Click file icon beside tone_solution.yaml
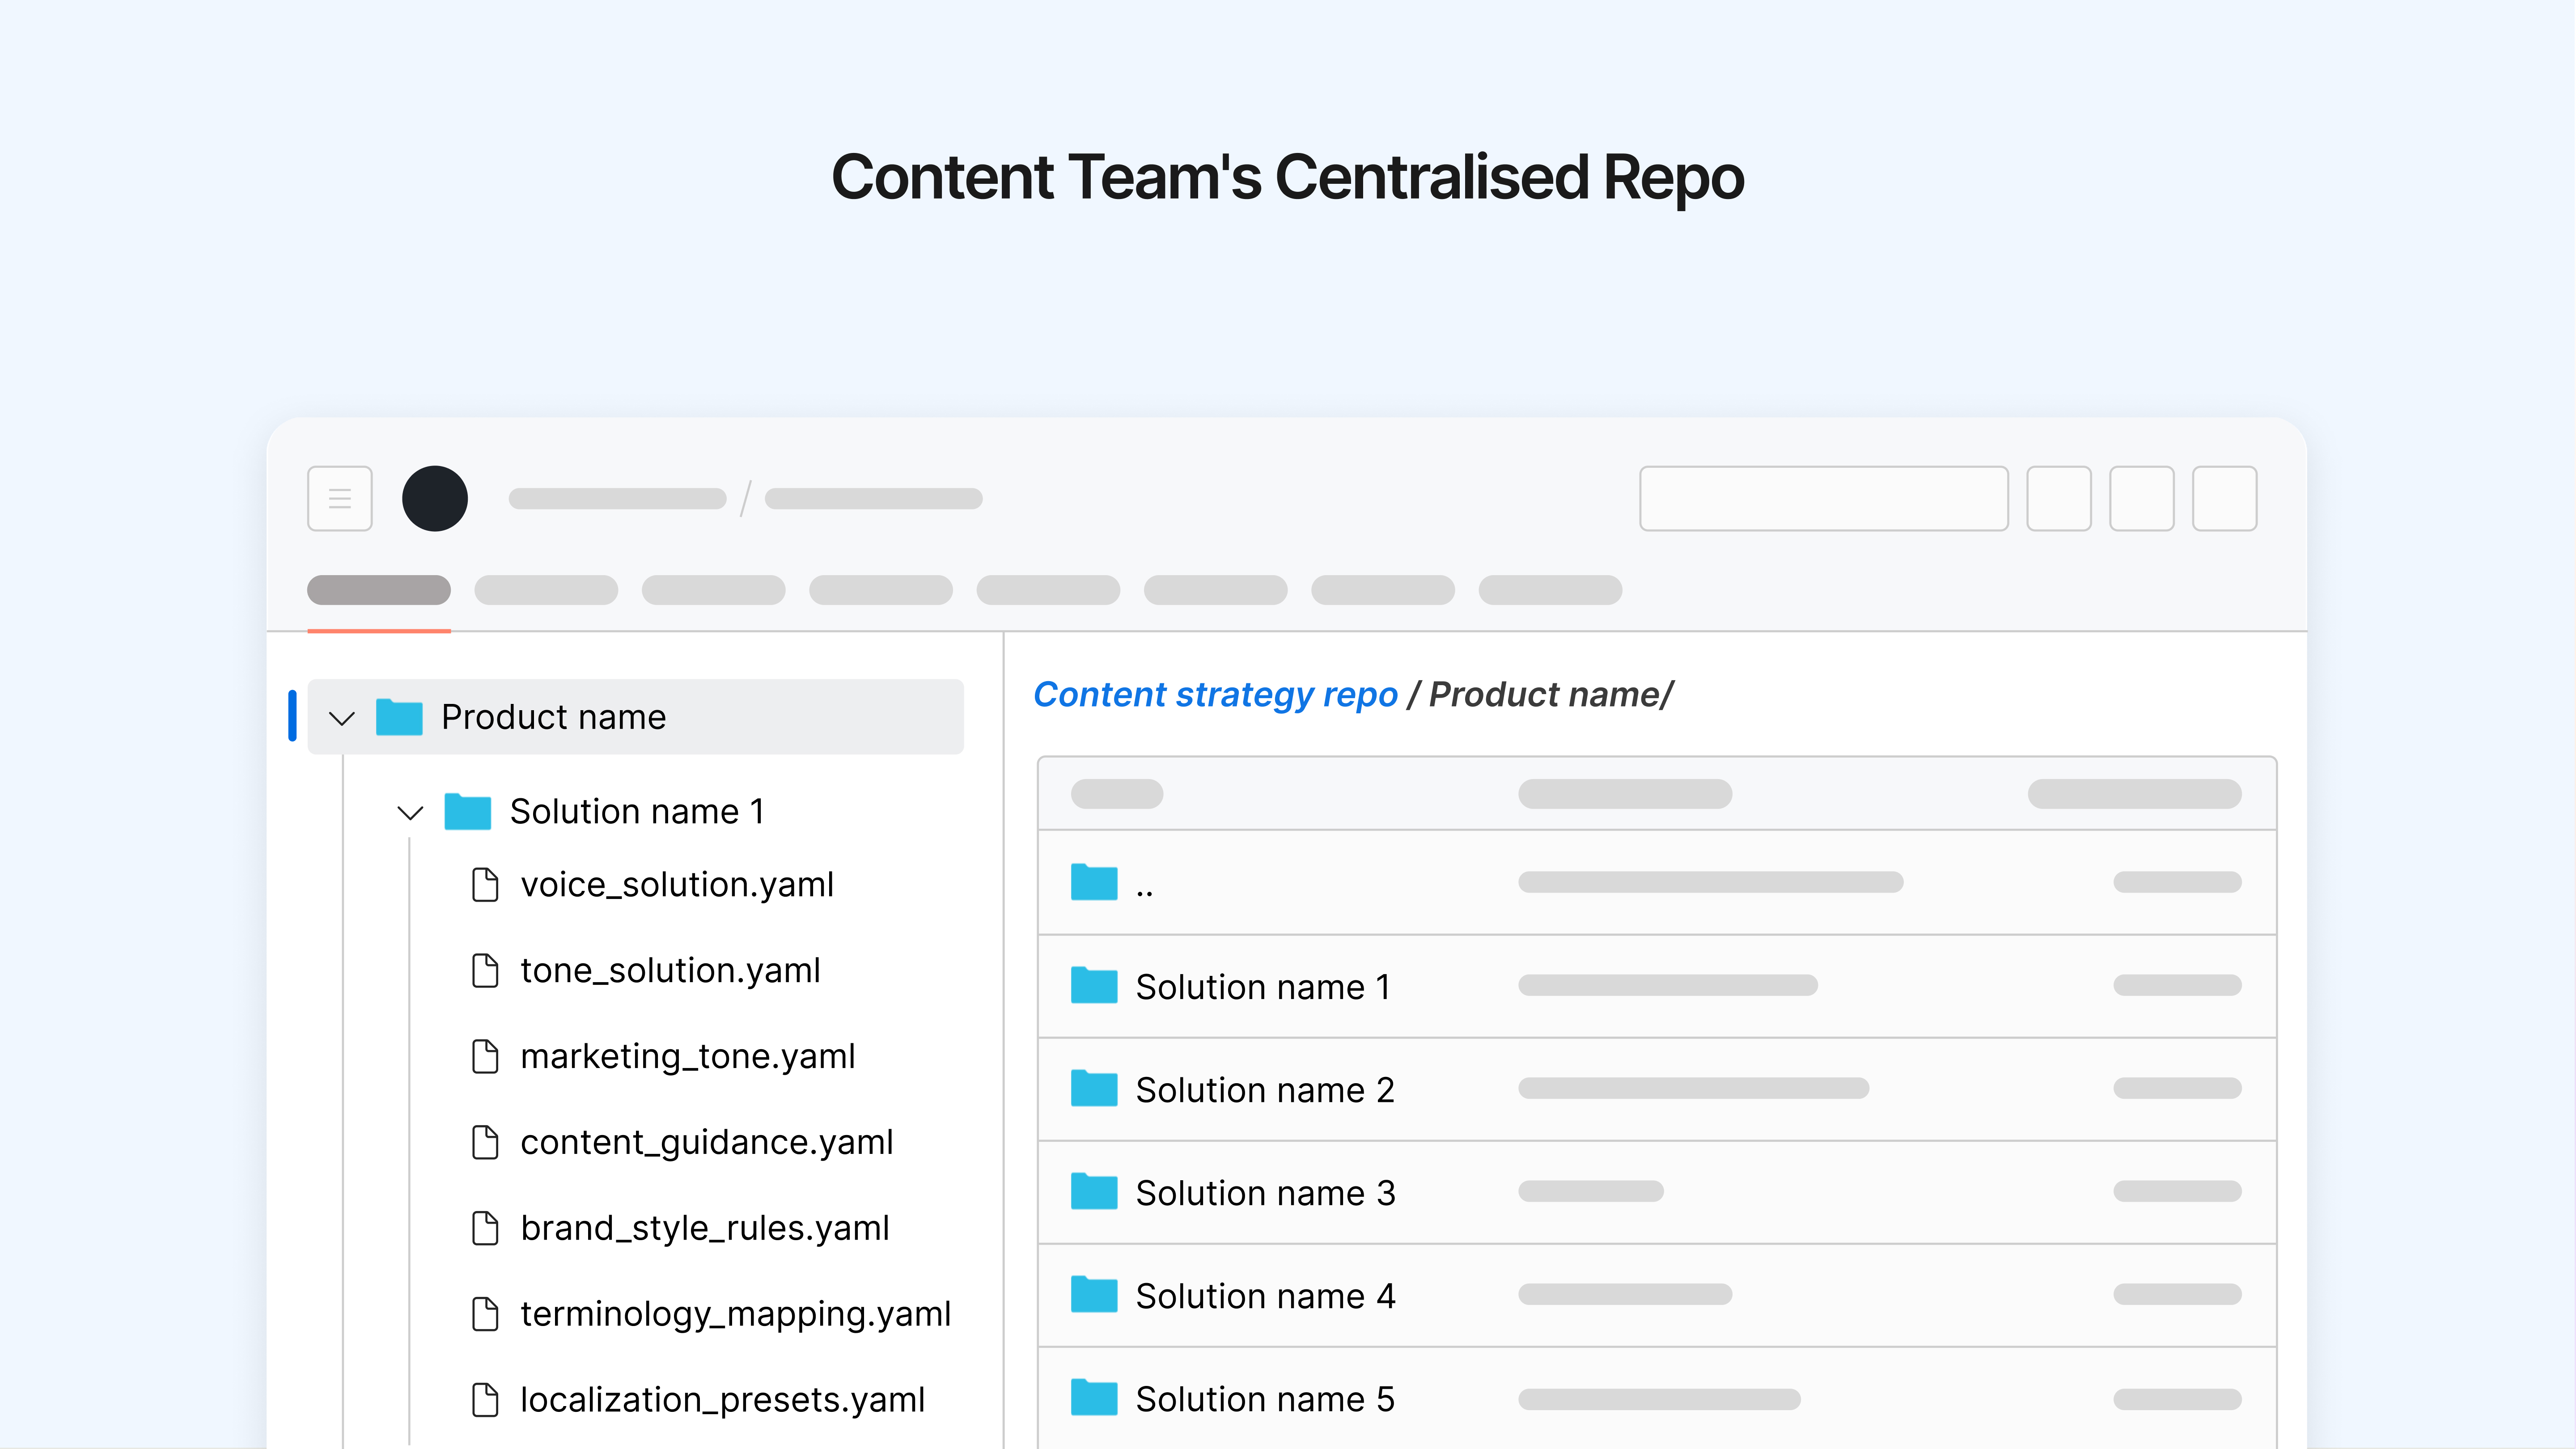This screenshot has height=1449, width=2576. (485, 970)
